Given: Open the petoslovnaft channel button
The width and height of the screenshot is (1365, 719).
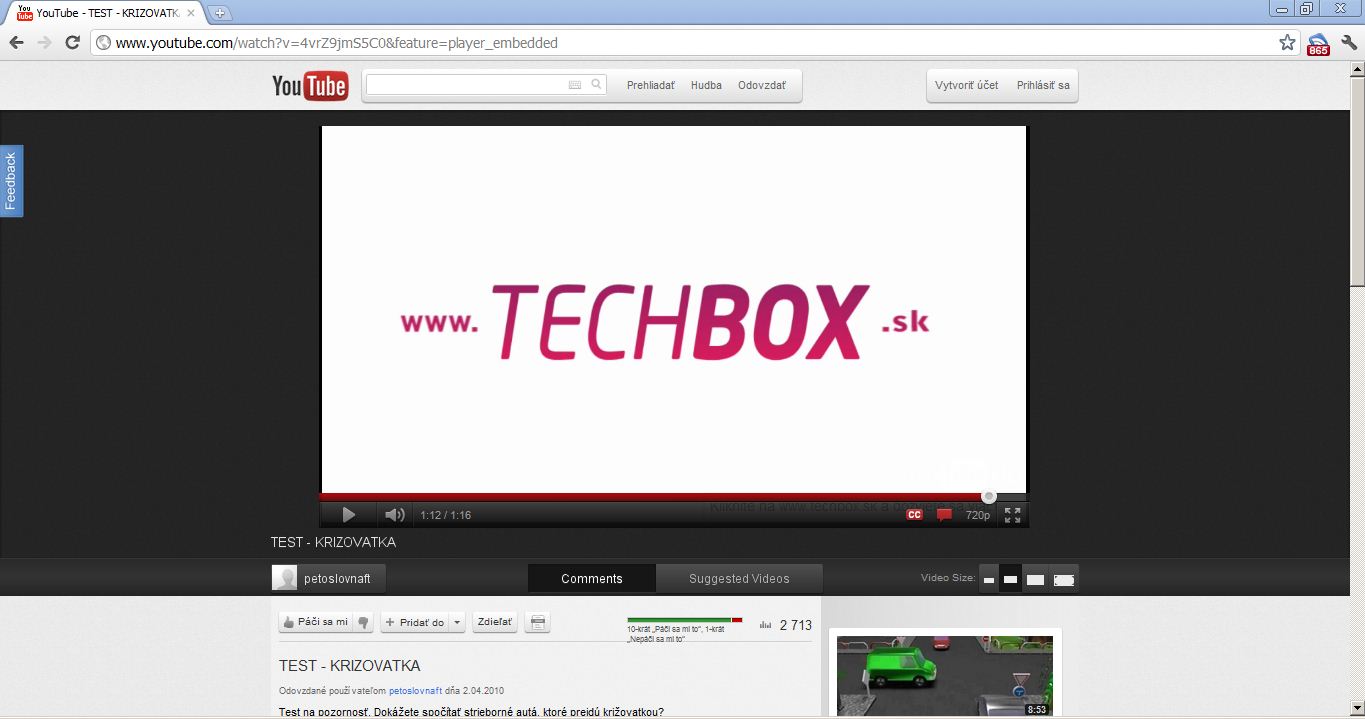Looking at the screenshot, I should tap(328, 578).
